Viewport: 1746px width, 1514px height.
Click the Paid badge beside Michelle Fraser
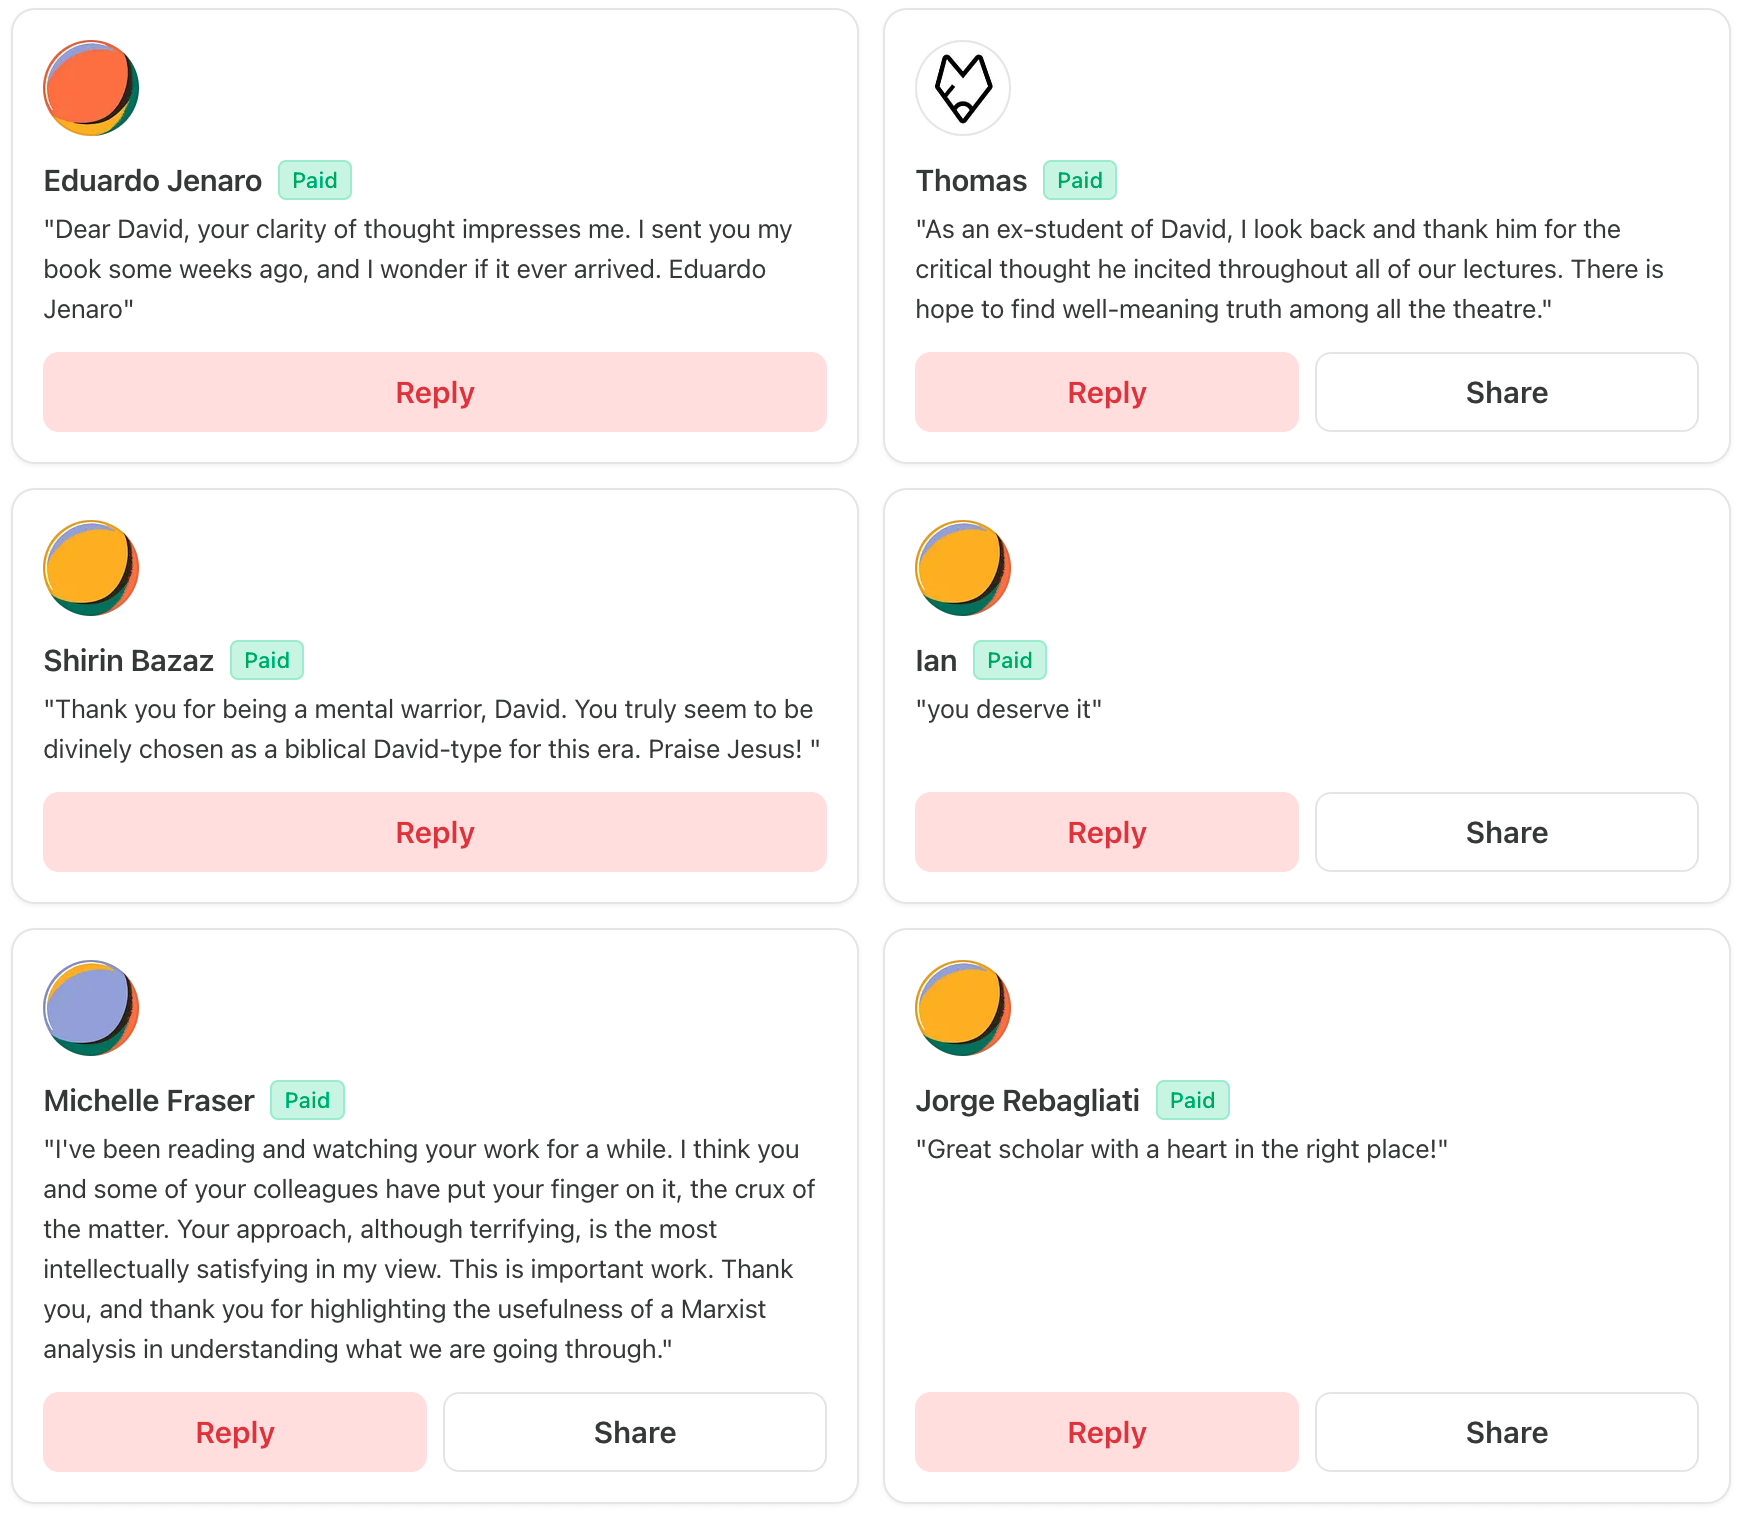(x=307, y=1100)
